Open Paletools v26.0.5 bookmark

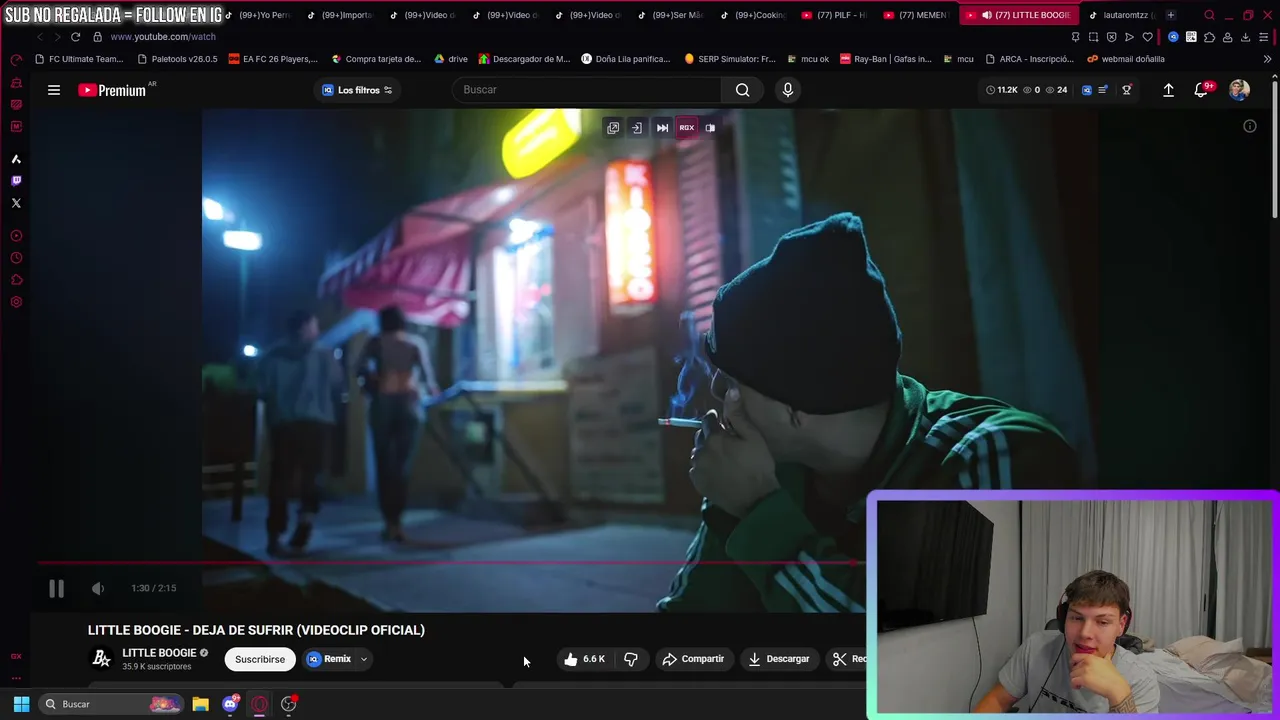coord(177,59)
